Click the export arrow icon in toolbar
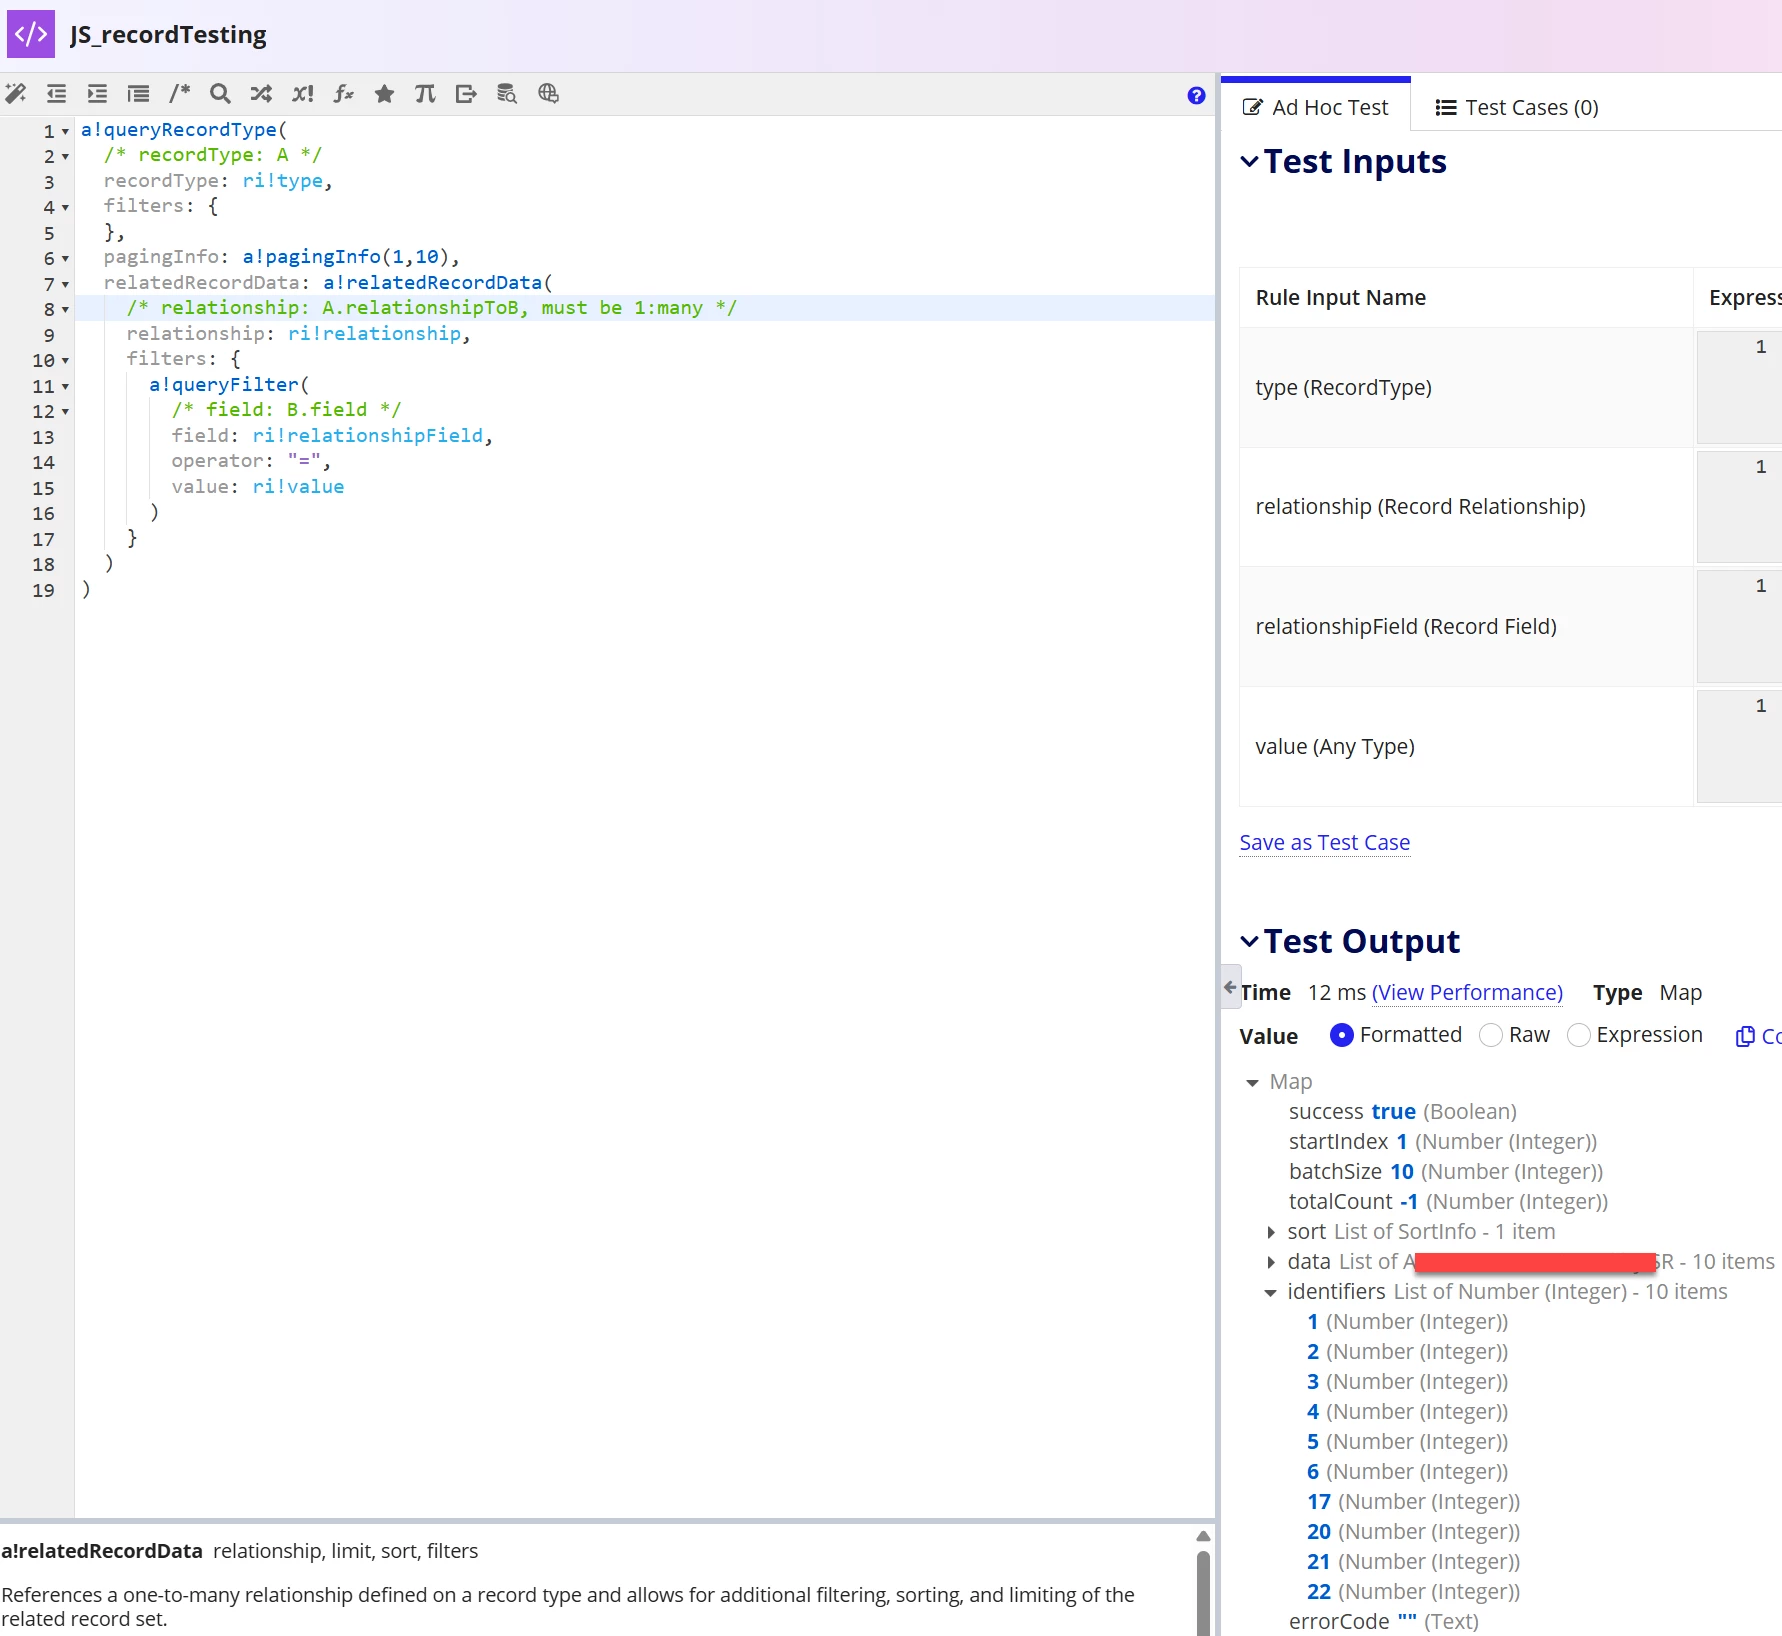Image resolution: width=1782 pixels, height=1636 pixels. pyautogui.click(x=466, y=94)
